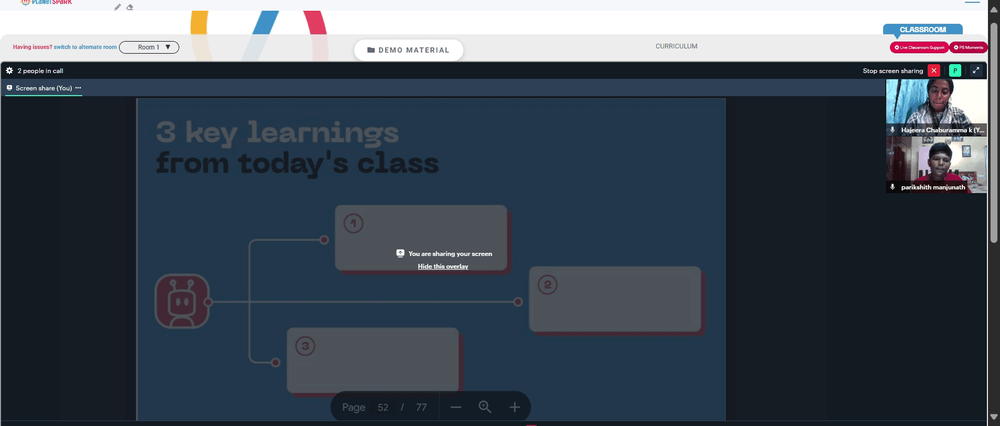Click Live Classroom Support button
The image size is (1000, 426).
coord(919,47)
